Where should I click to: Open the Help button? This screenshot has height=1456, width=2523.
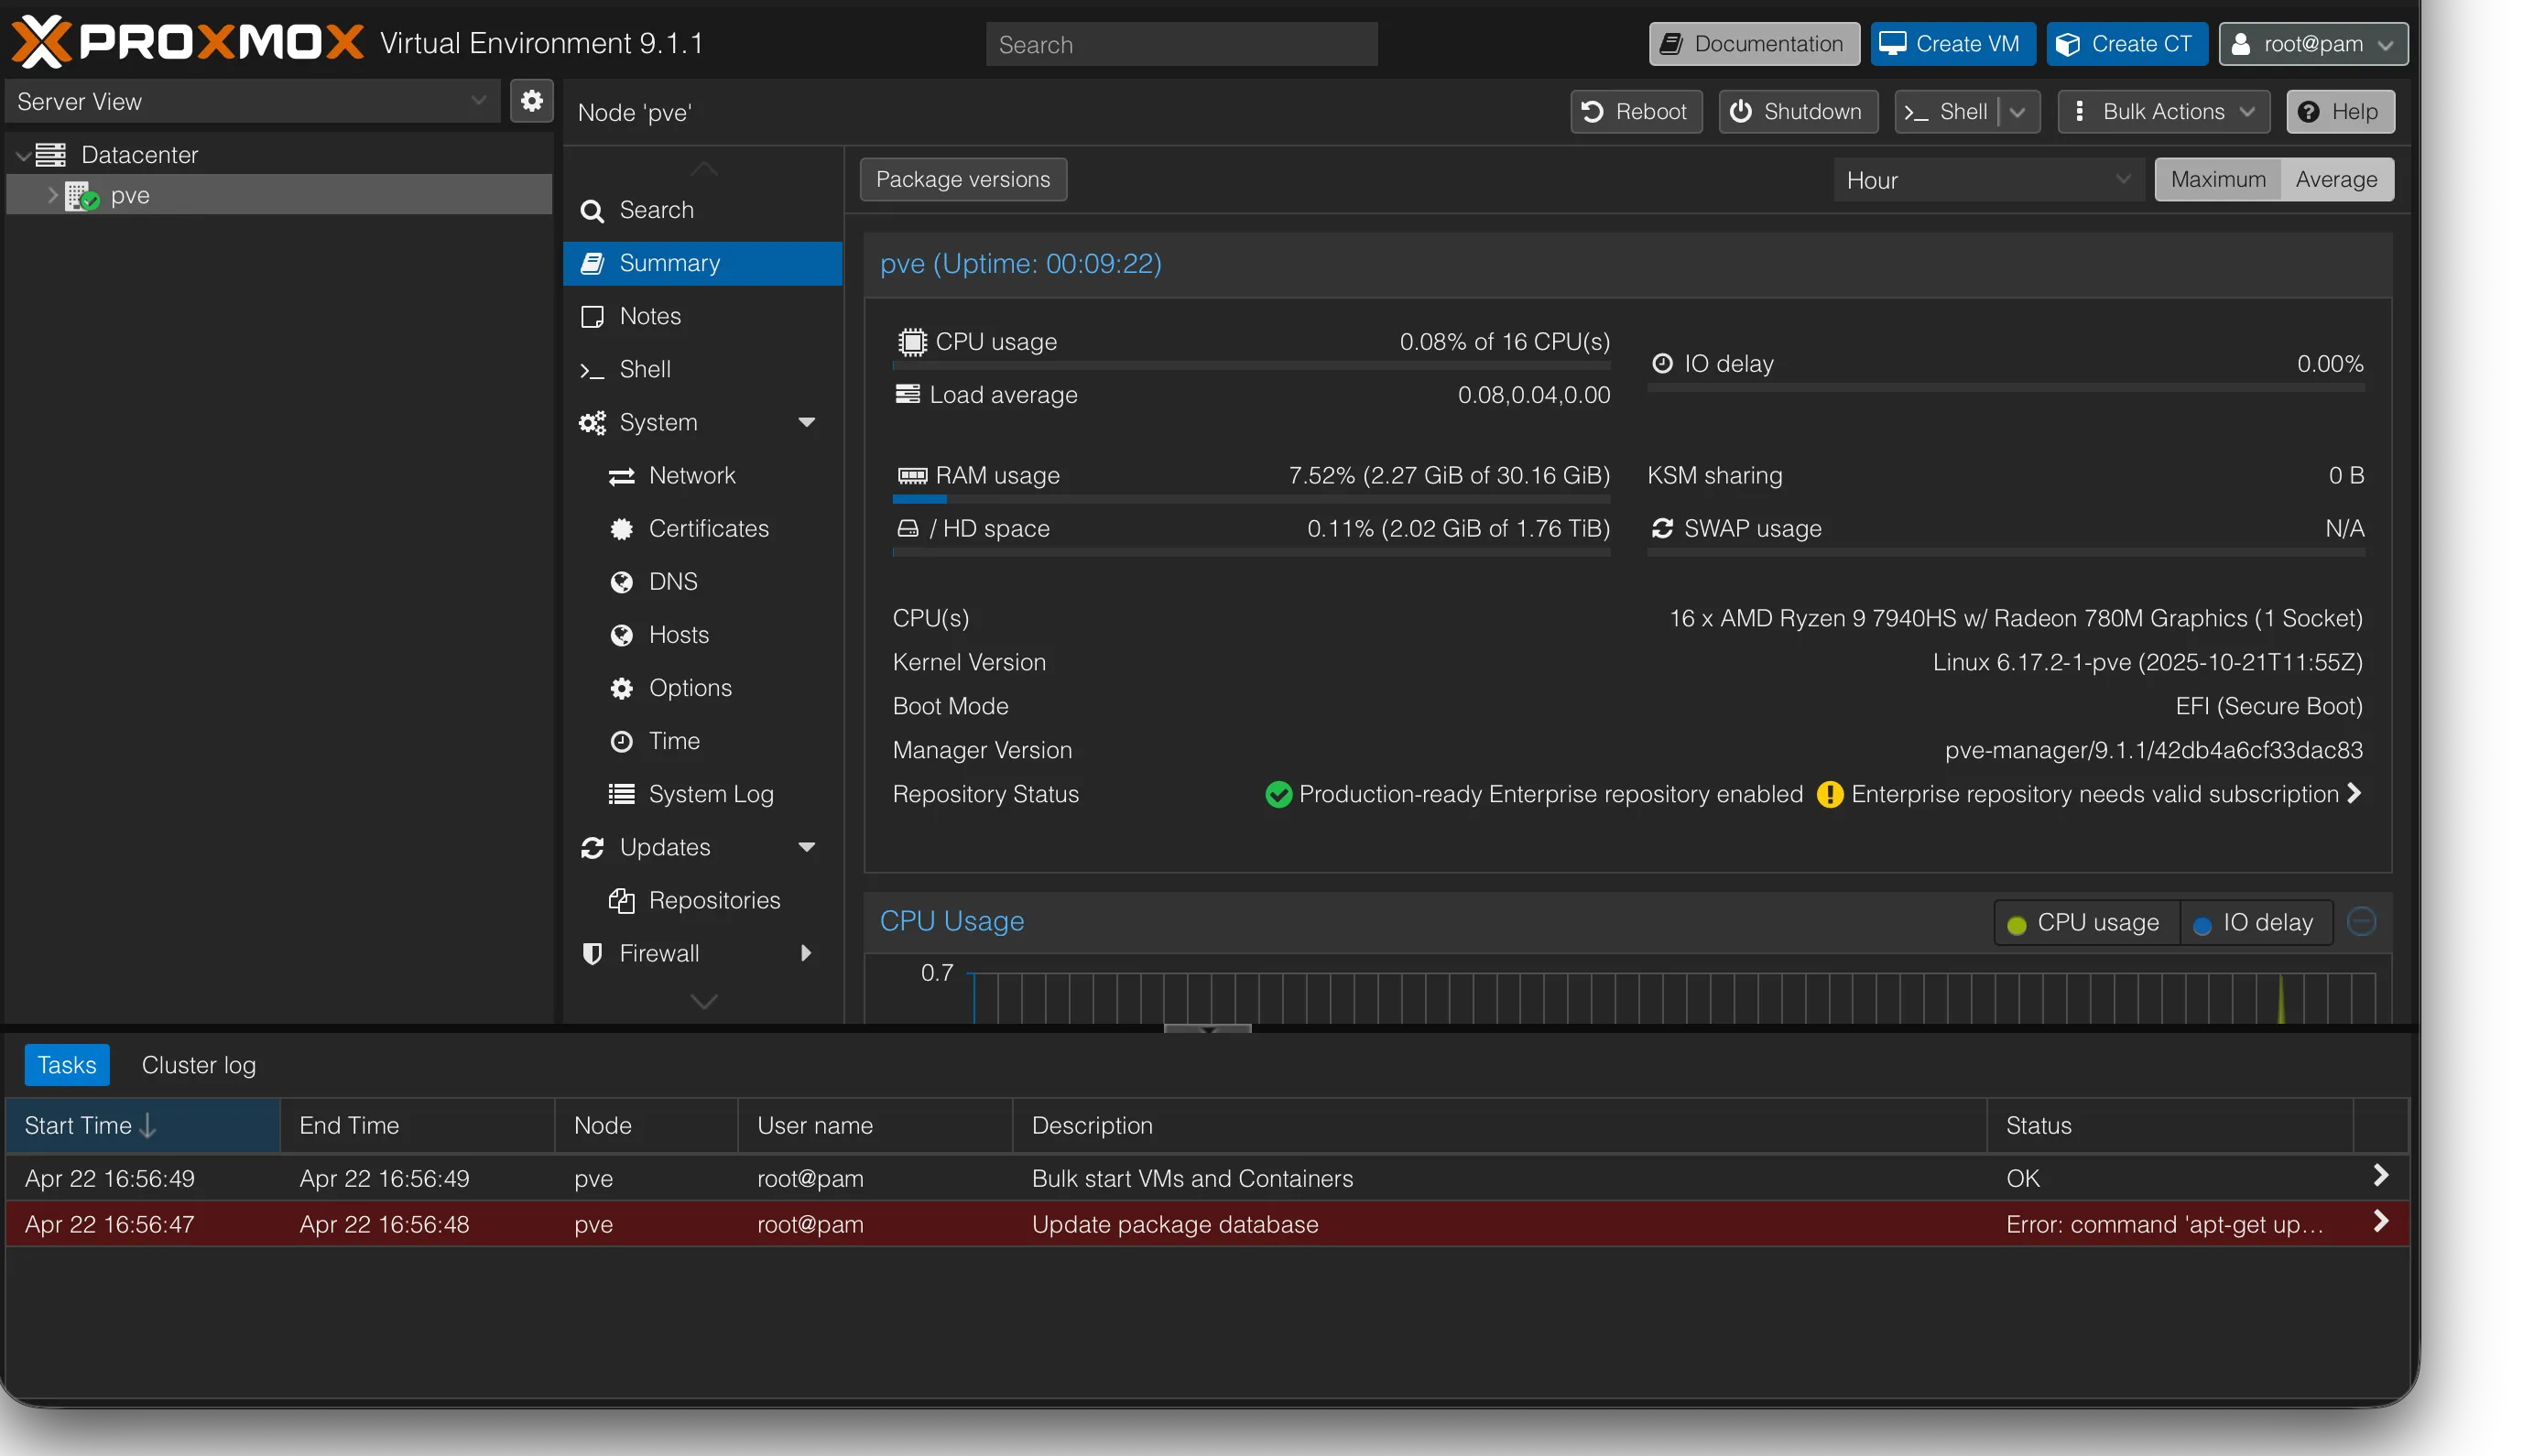[2339, 111]
